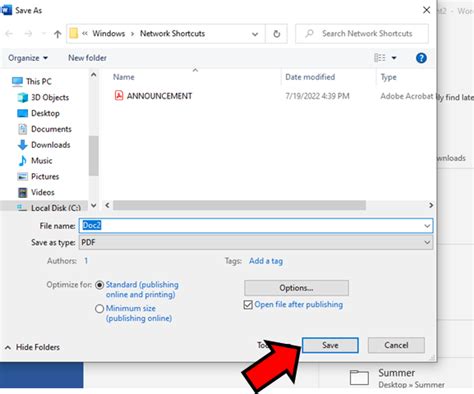The image size is (474, 394).
Task: Collapse folders with Hide Folders
Action: pyautogui.click(x=32, y=347)
